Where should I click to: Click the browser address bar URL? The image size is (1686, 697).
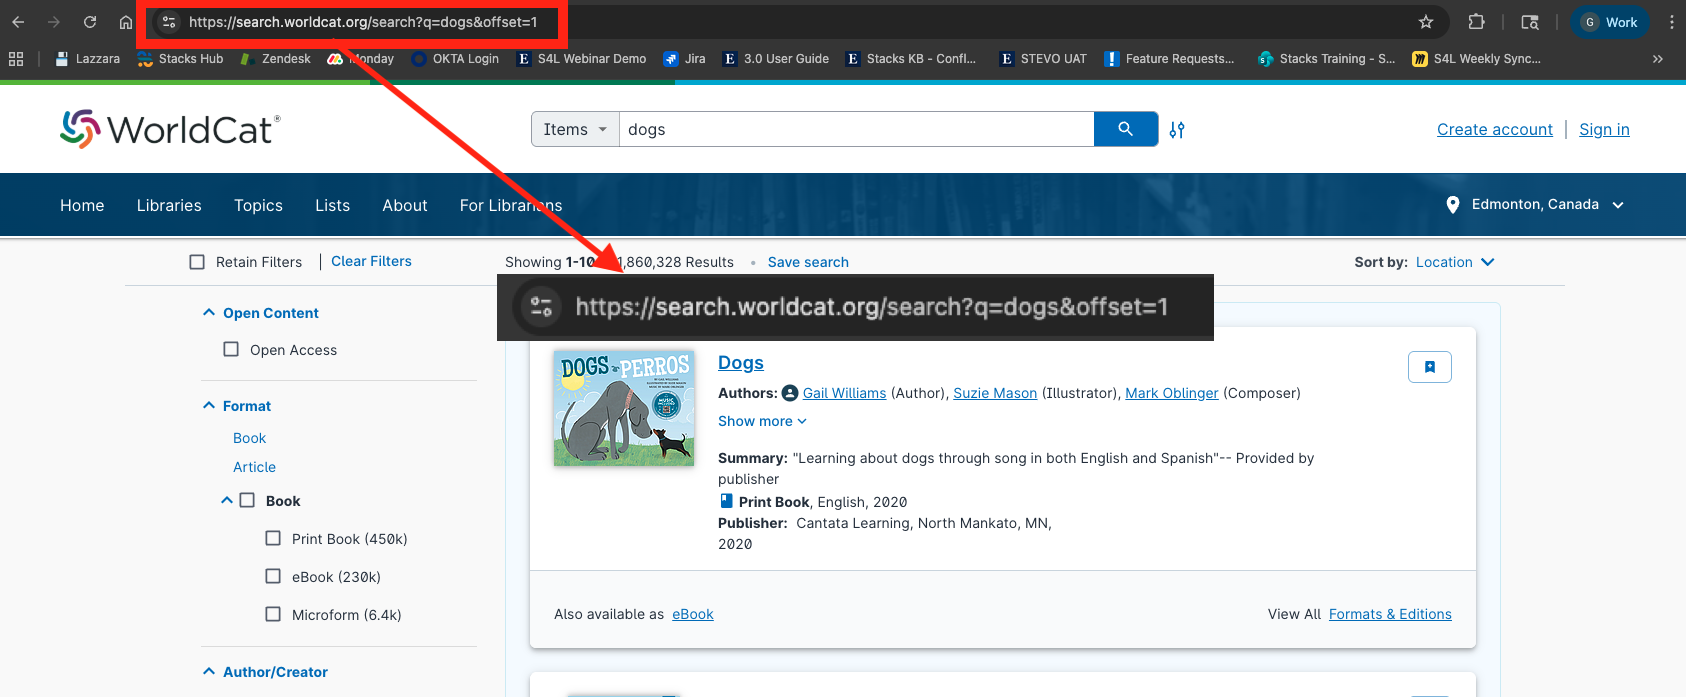(363, 22)
